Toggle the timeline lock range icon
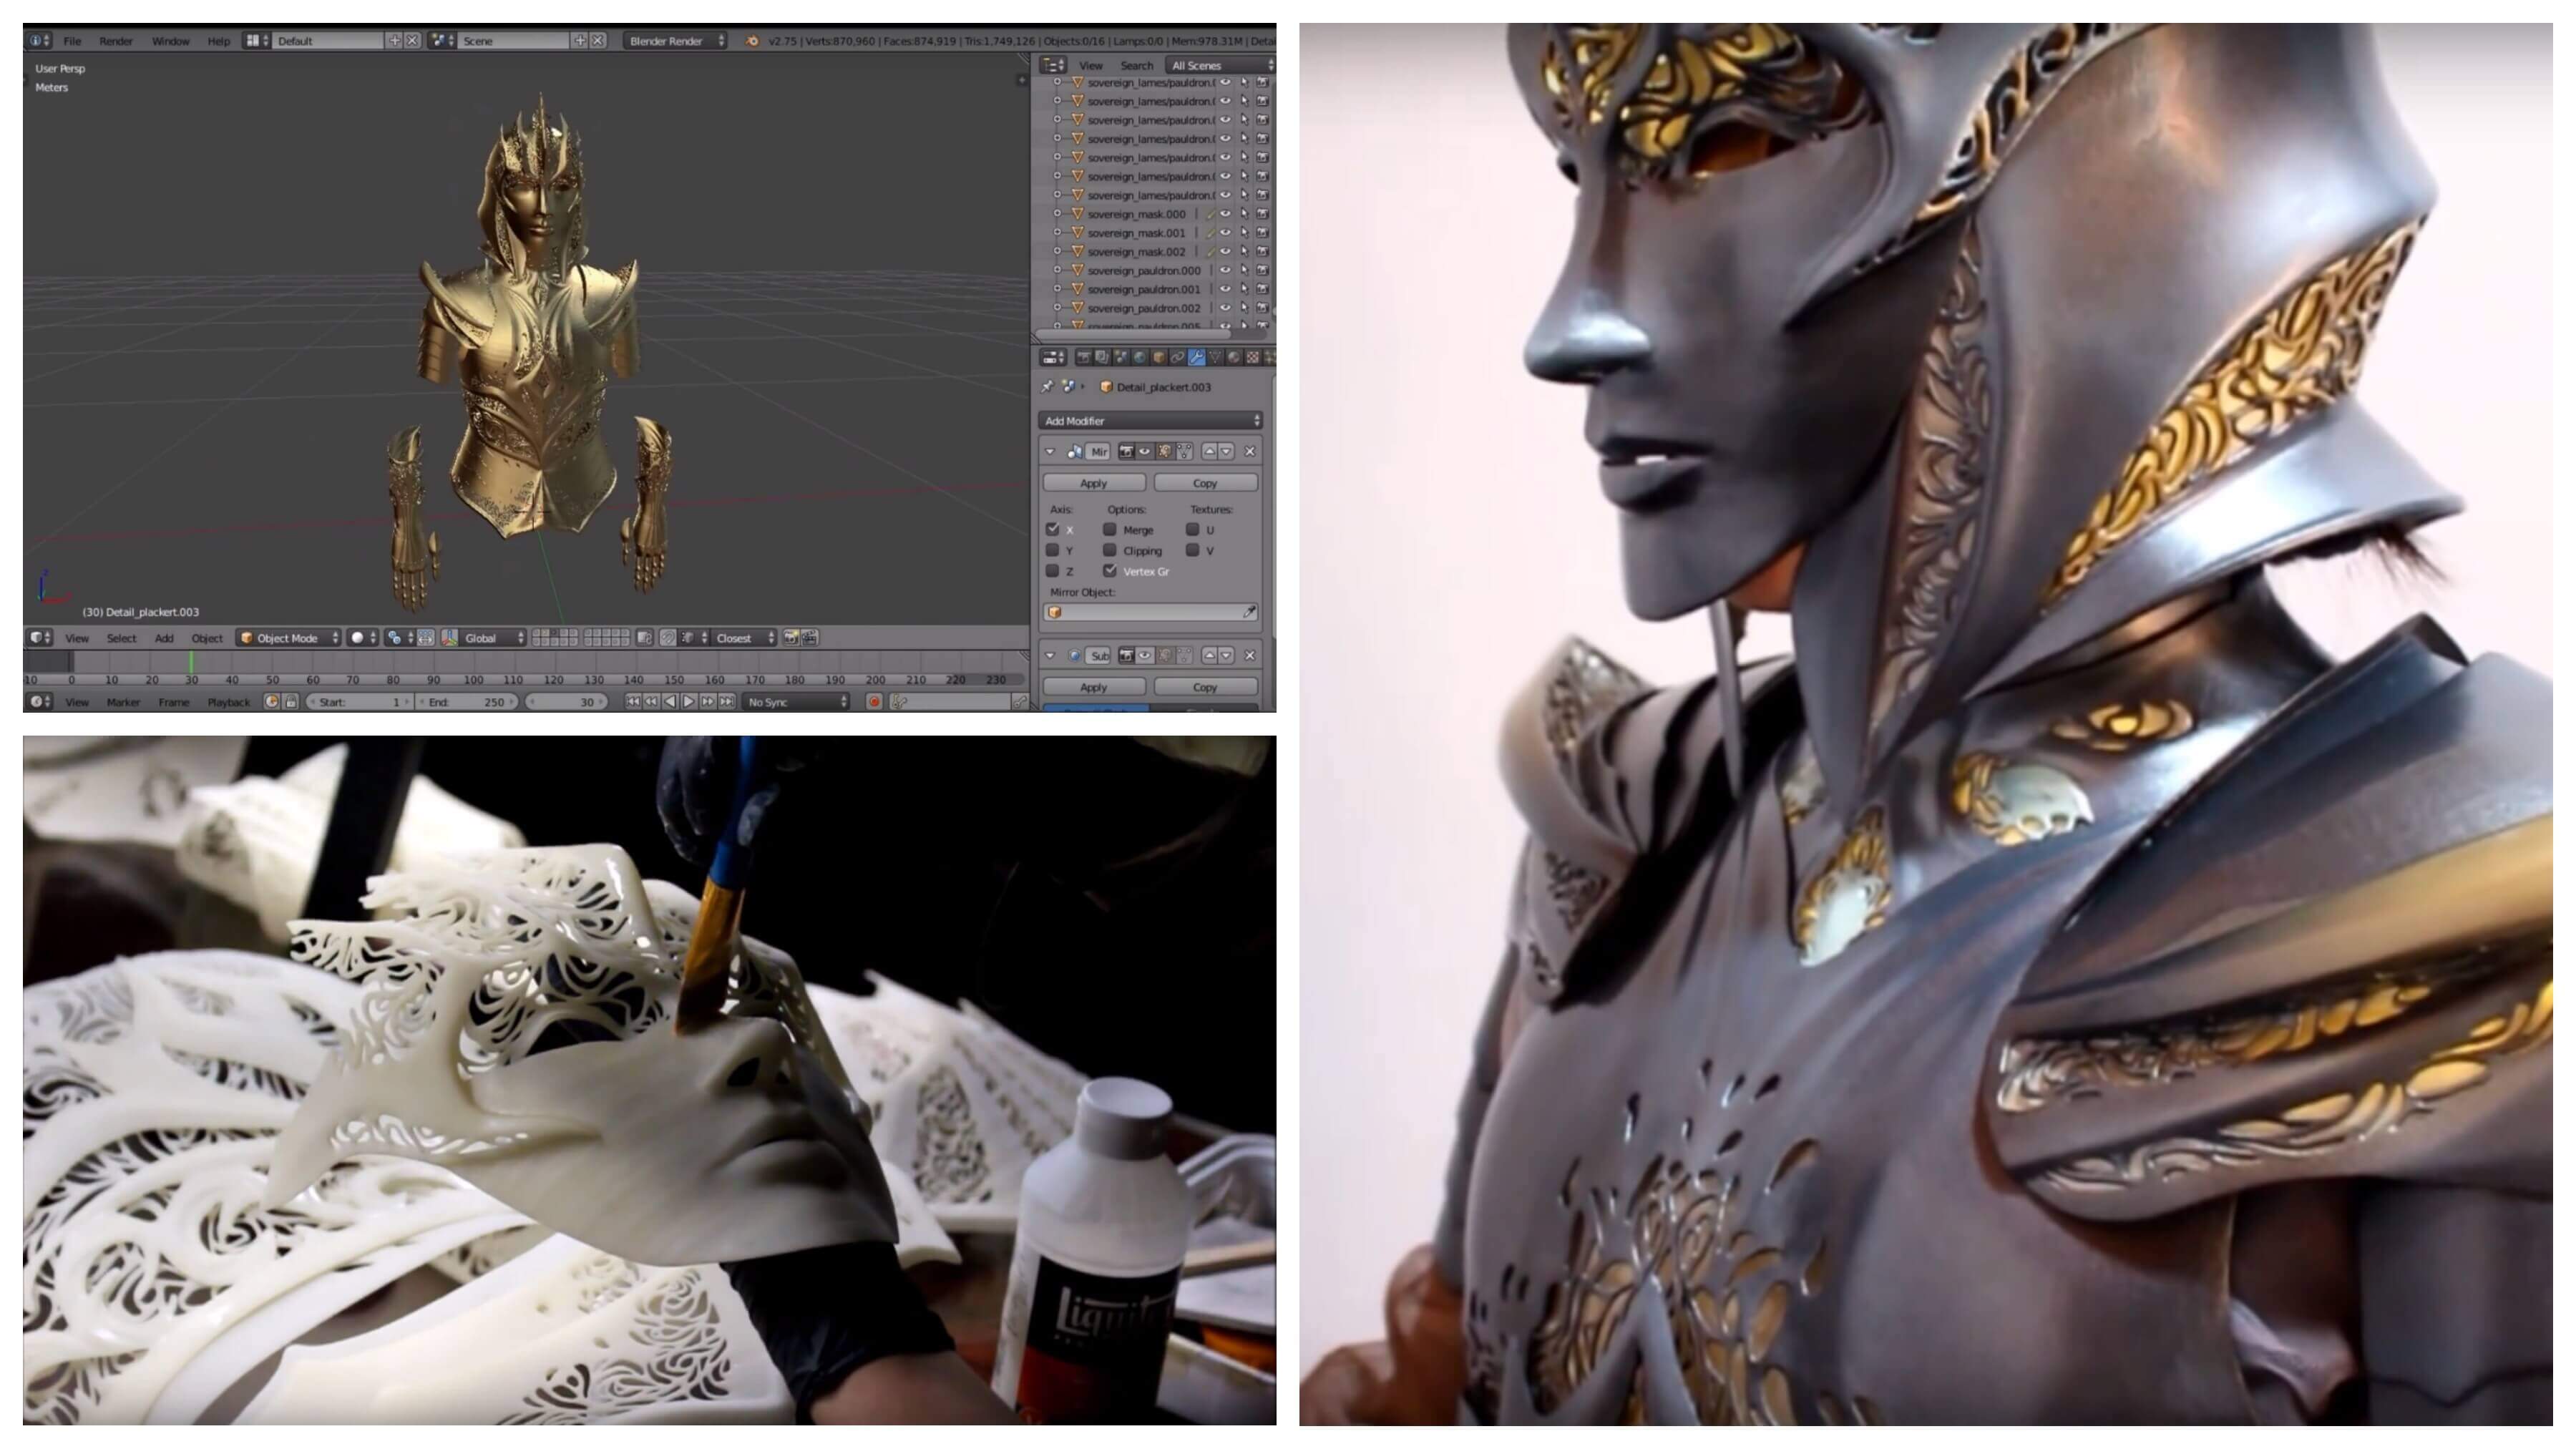Viewport: 2576px width, 1449px height. (291, 702)
